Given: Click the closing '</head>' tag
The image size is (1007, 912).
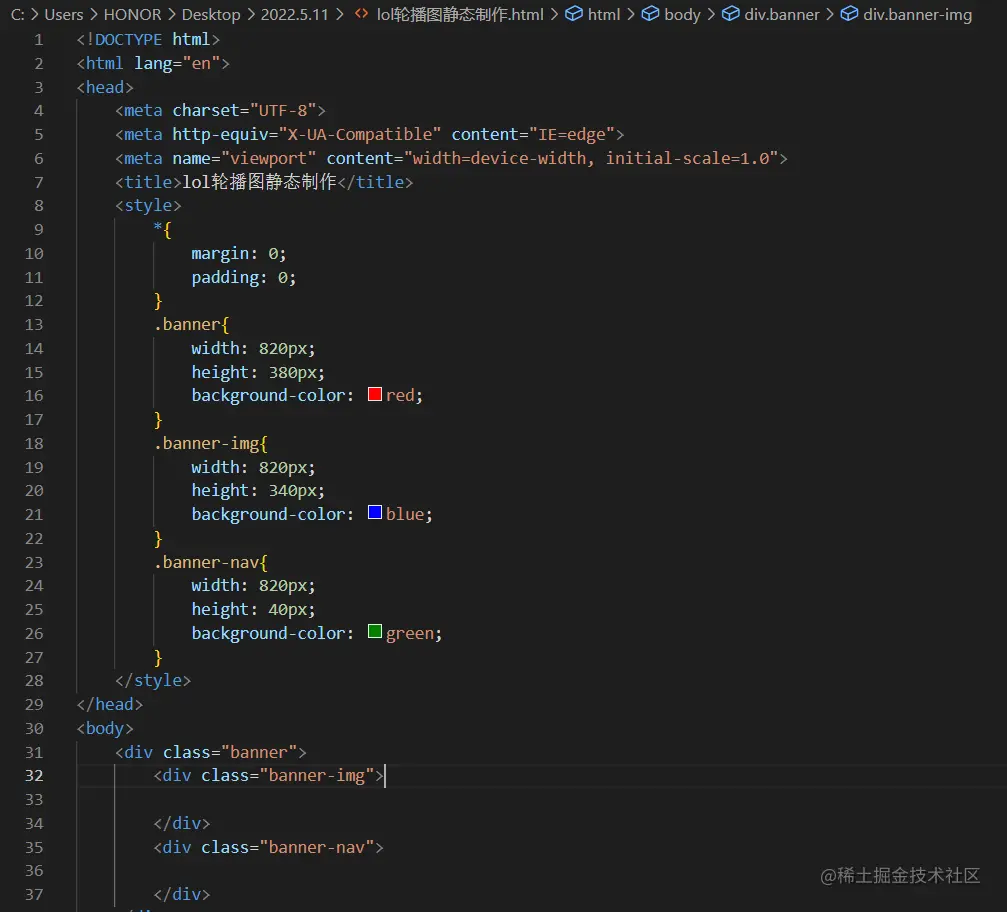Looking at the screenshot, I should [x=110, y=705].
